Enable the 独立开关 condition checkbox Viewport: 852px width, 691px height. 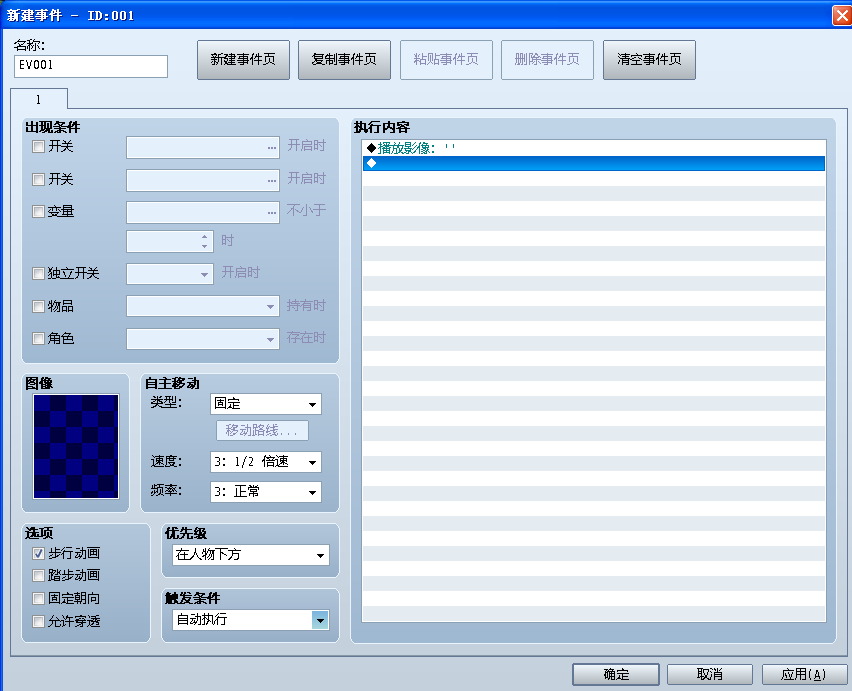[38, 273]
